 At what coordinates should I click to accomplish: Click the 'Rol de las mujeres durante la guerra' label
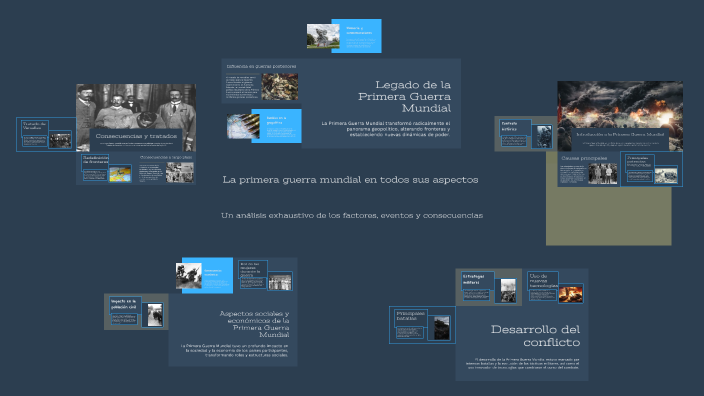(x=250, y=269)
